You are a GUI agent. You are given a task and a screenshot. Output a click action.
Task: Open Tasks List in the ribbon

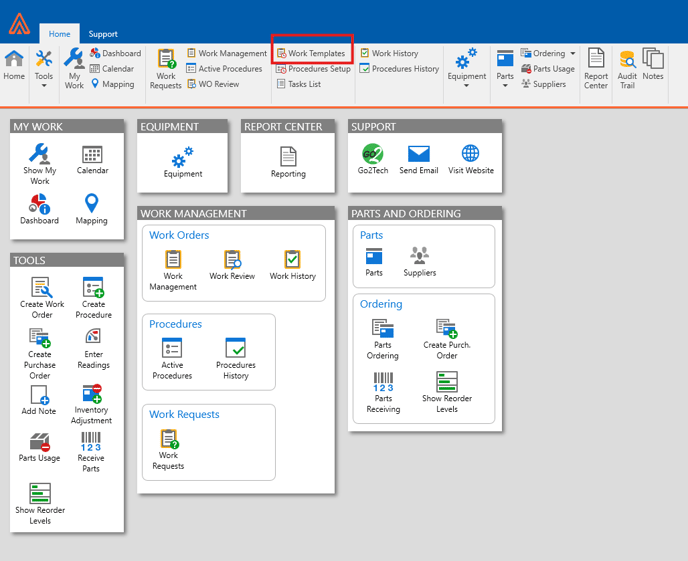pos(299,84)
